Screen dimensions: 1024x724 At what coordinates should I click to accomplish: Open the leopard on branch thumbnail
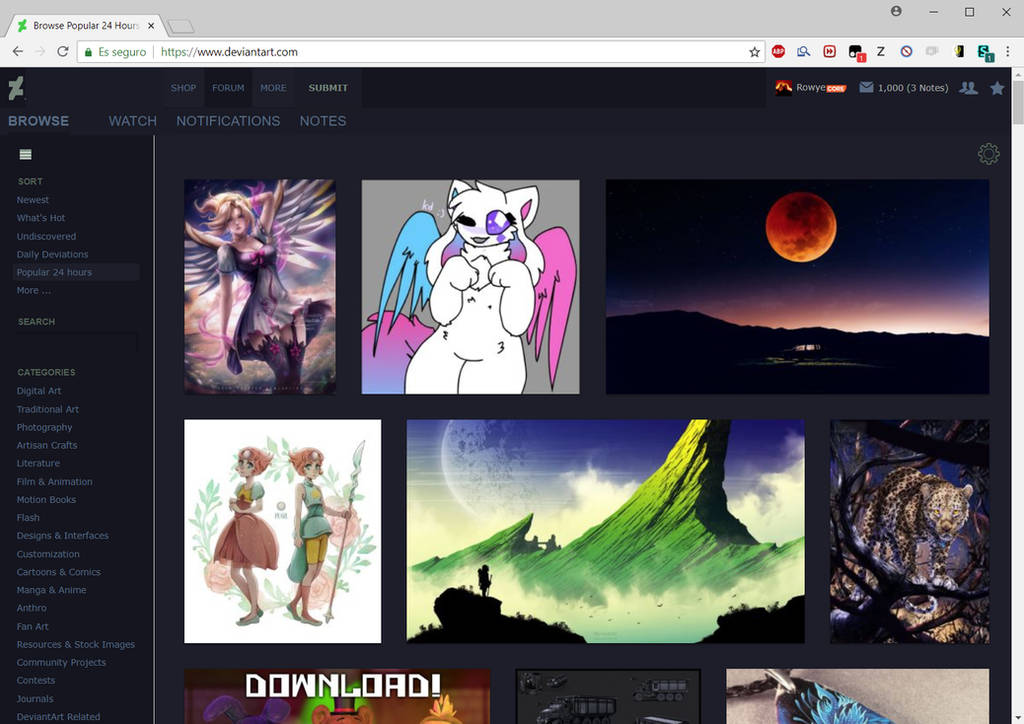tap(909, 531)
